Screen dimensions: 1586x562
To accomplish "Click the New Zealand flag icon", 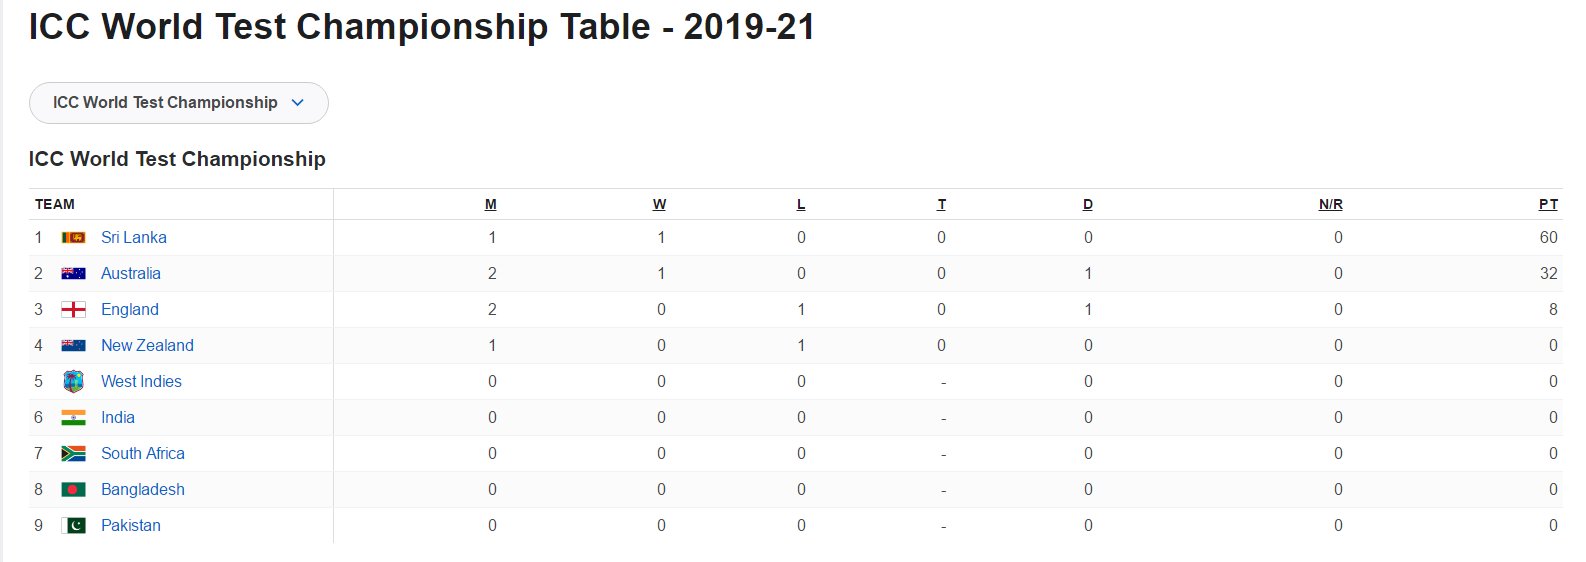I will tap(73, 346).
